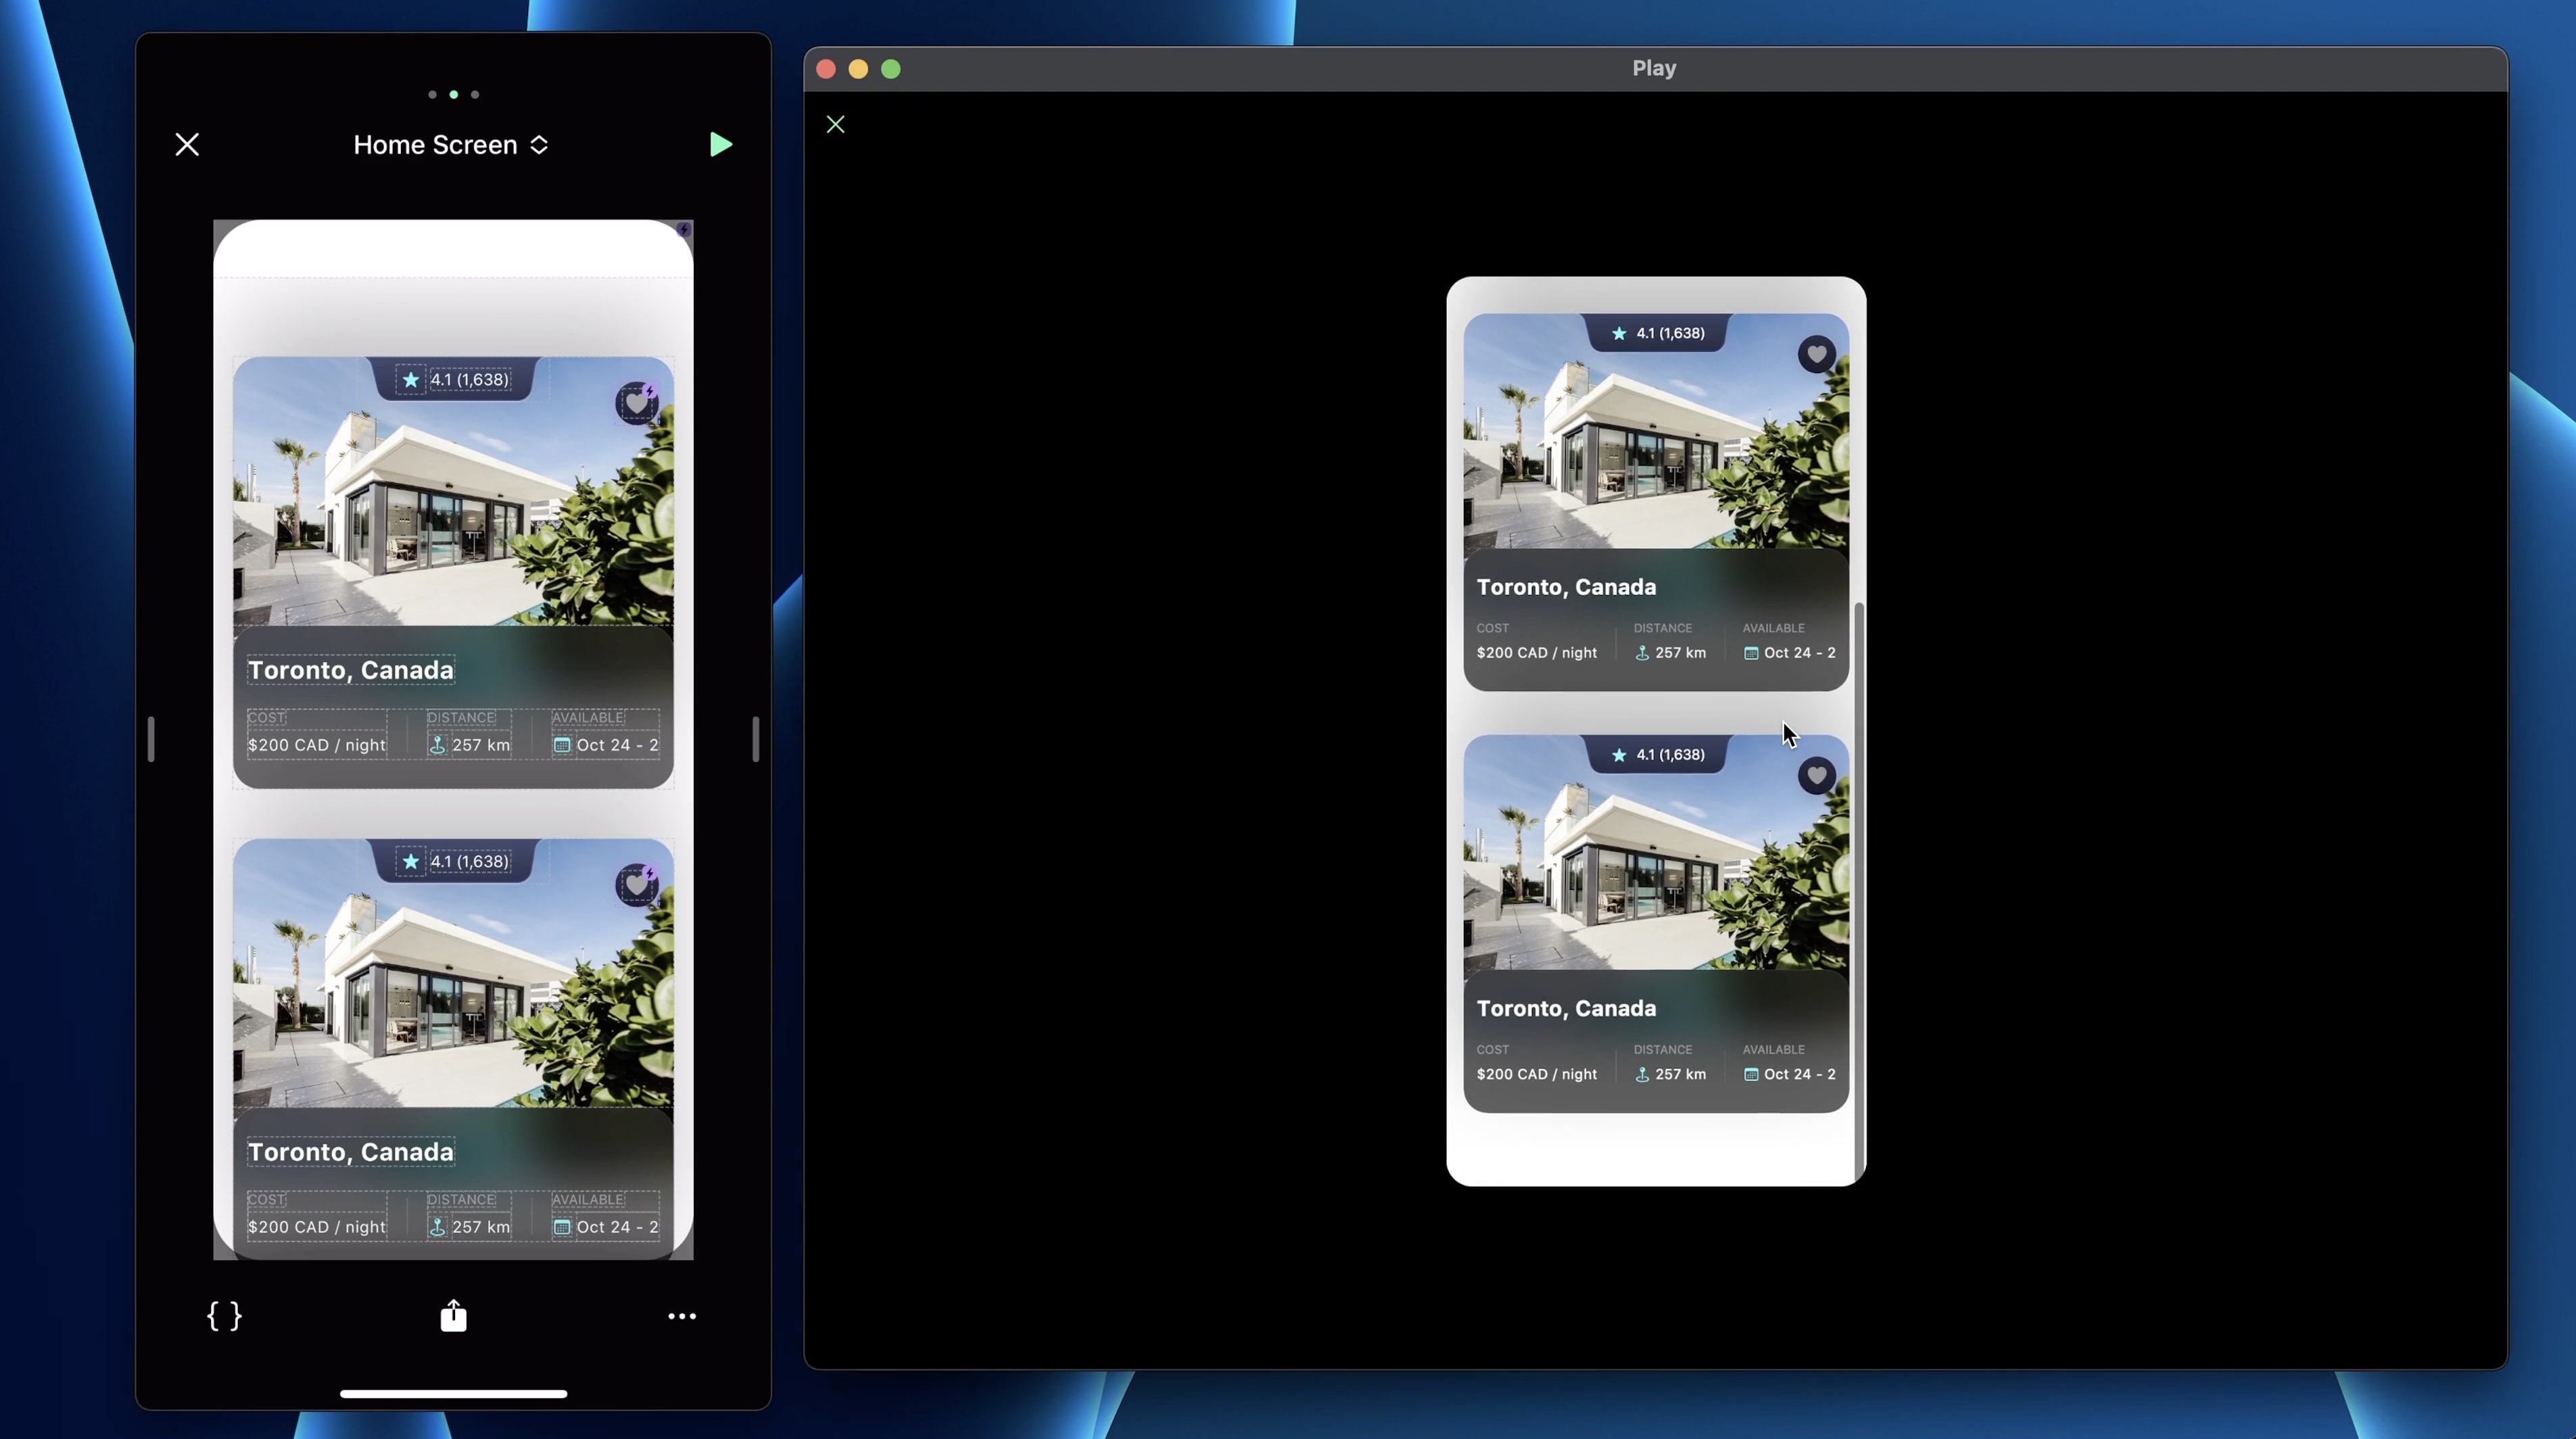Open the three-dot more options menu
The width and height of the screenshot is (2576, 1439).
pos(682,1316)
